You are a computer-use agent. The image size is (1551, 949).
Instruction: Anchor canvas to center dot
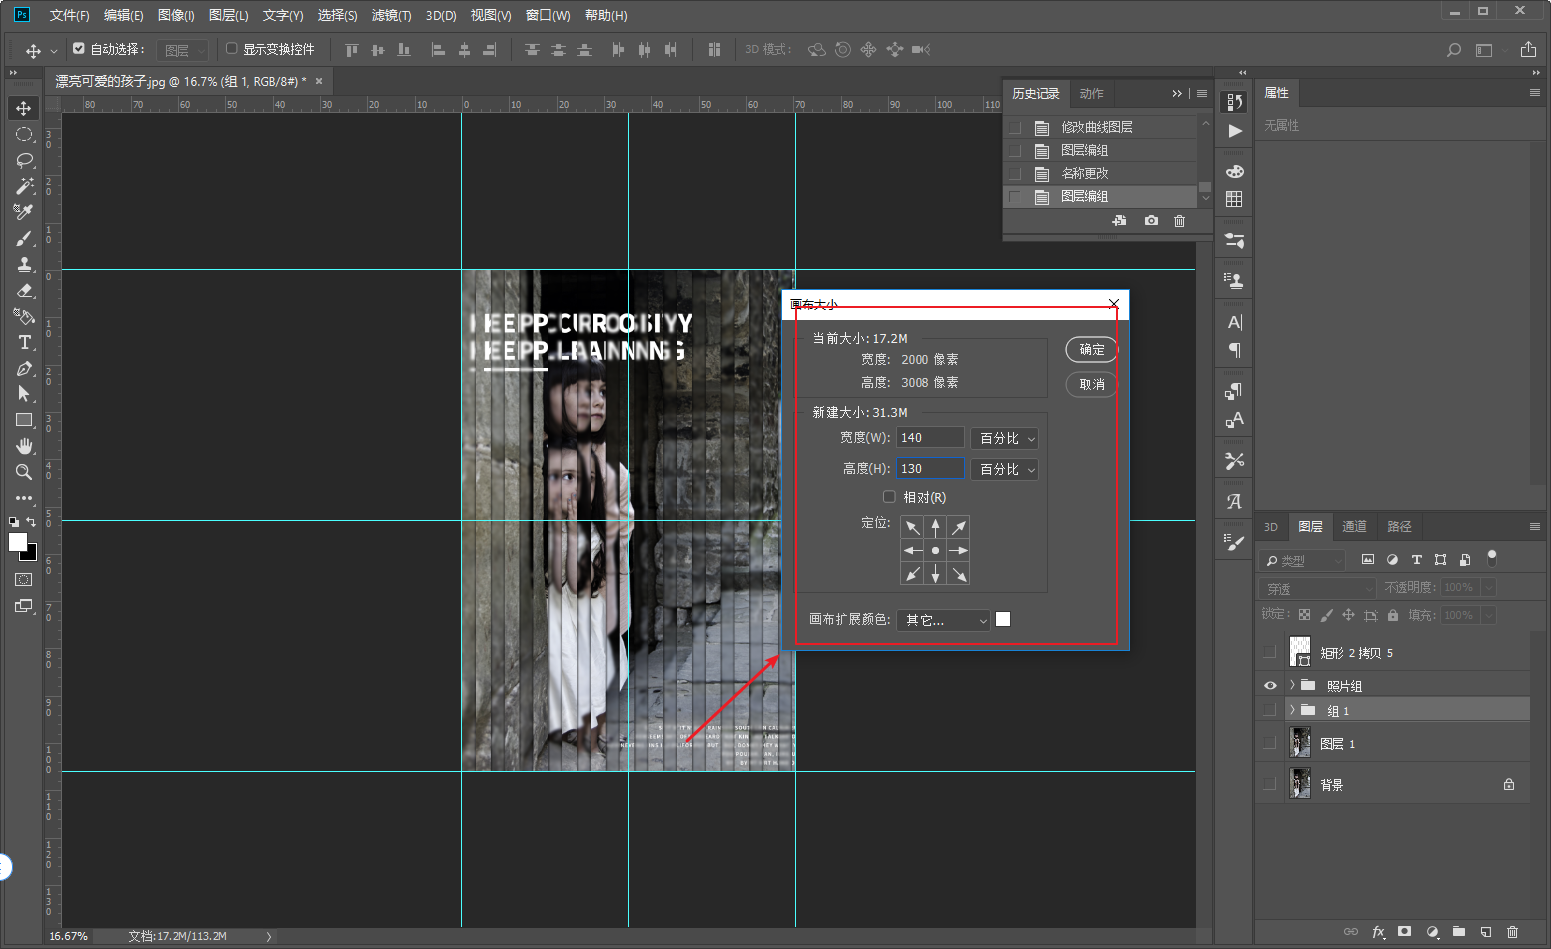[x=935, y=551]
